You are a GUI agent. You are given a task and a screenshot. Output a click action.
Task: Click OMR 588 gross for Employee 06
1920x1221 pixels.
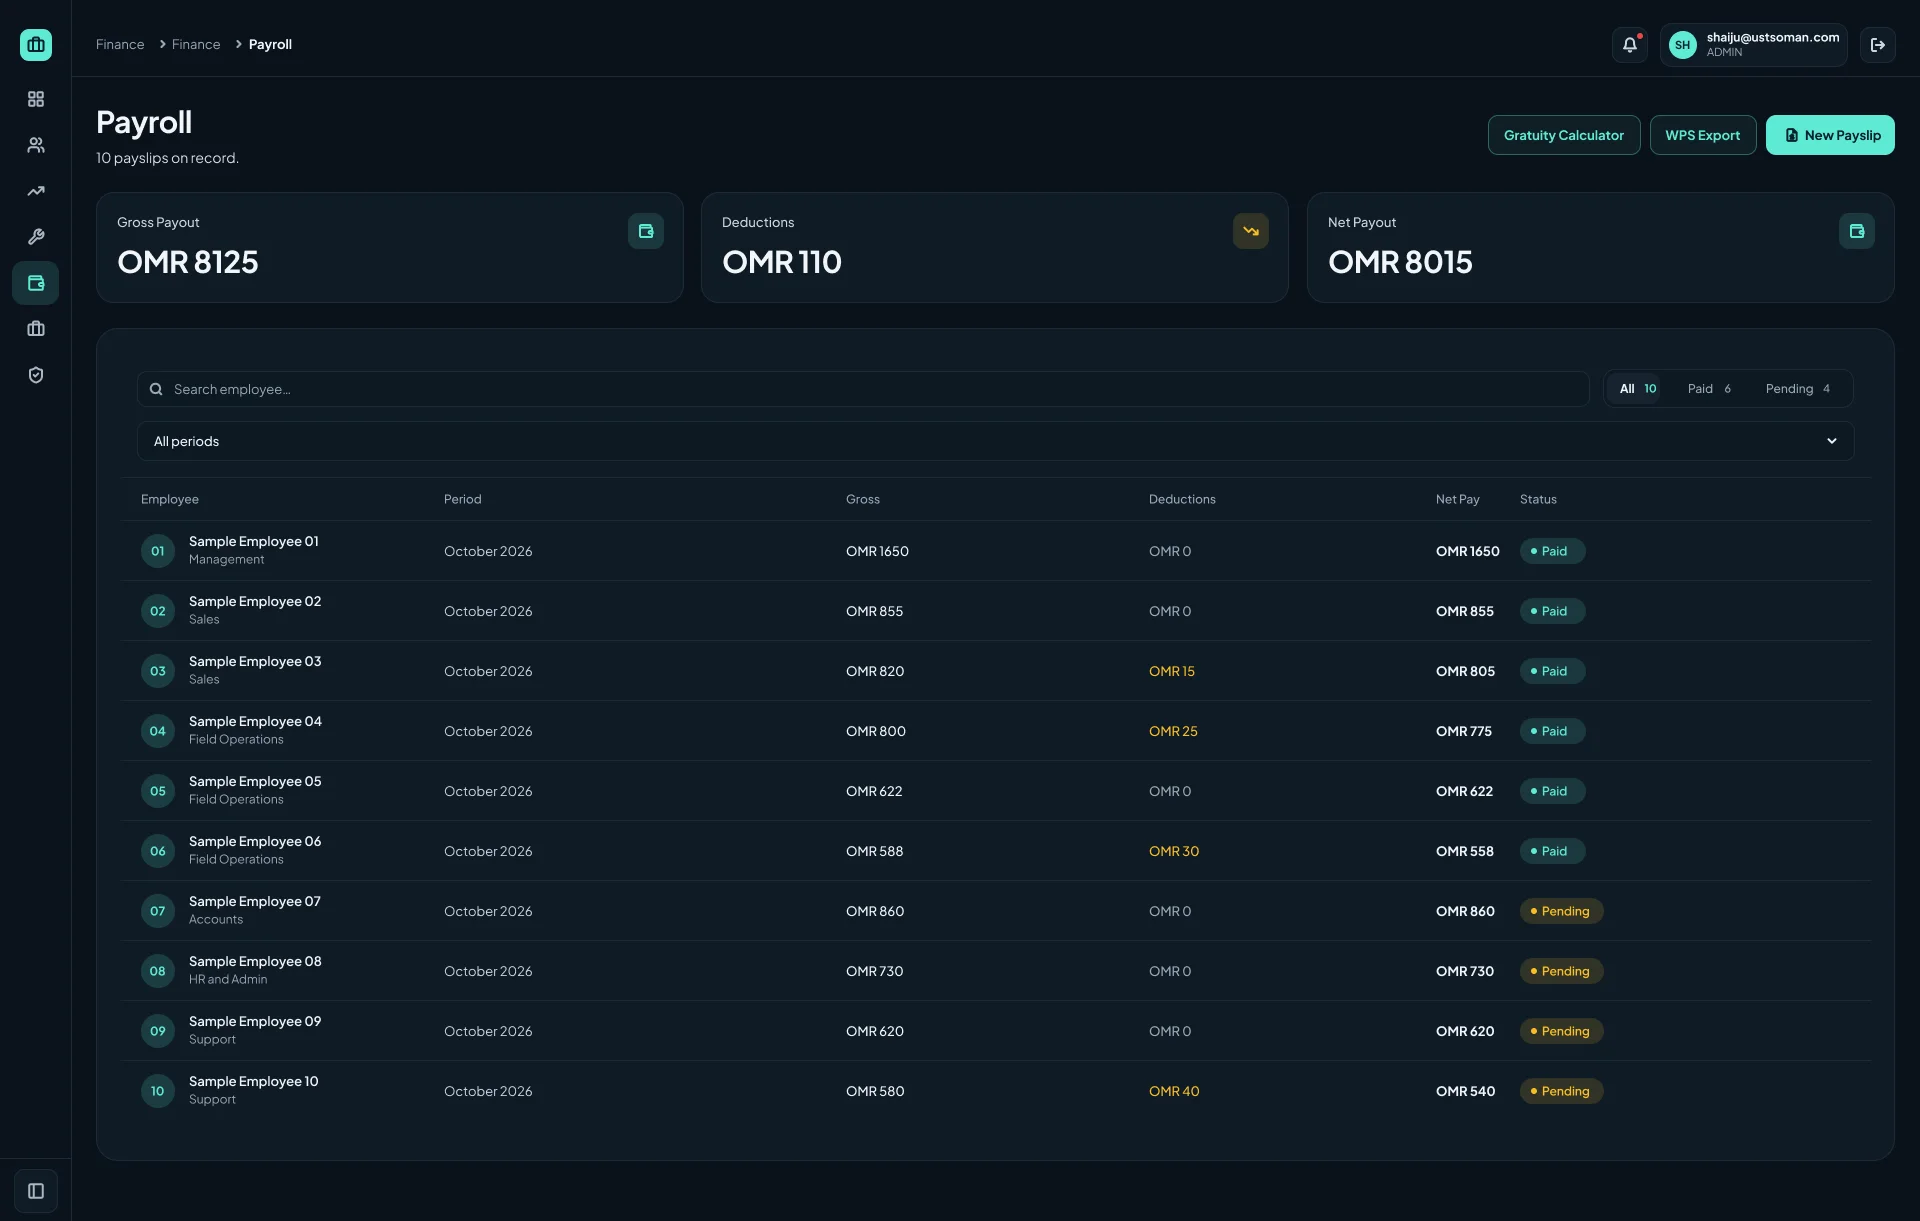tap(874, 851)
